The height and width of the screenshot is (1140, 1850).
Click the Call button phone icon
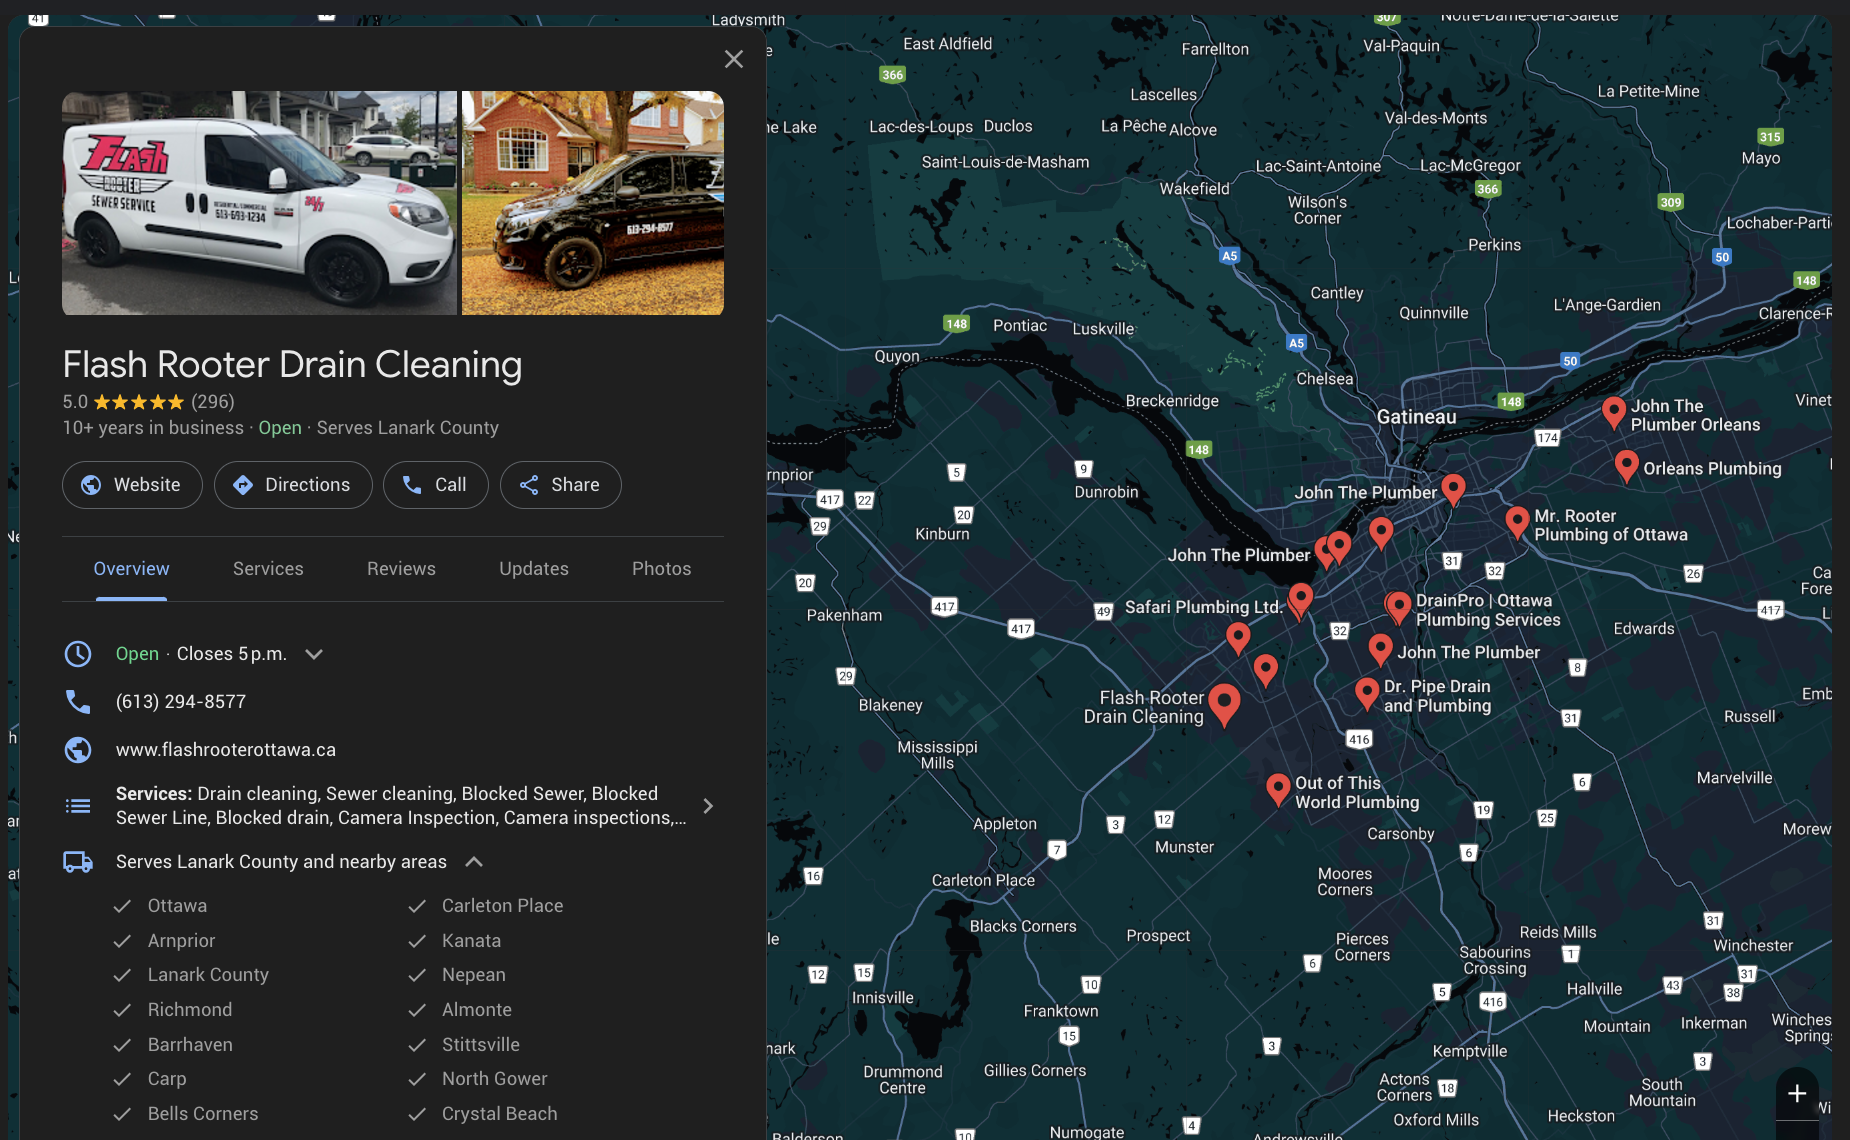point(412,485)
